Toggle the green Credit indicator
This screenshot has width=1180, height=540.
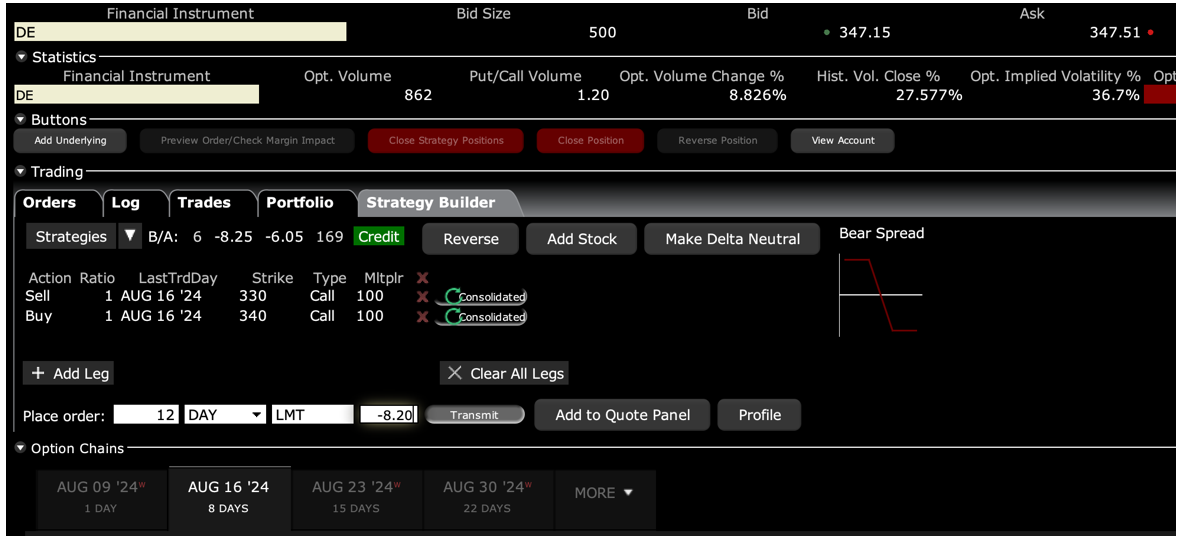click(x=378, y=237)
